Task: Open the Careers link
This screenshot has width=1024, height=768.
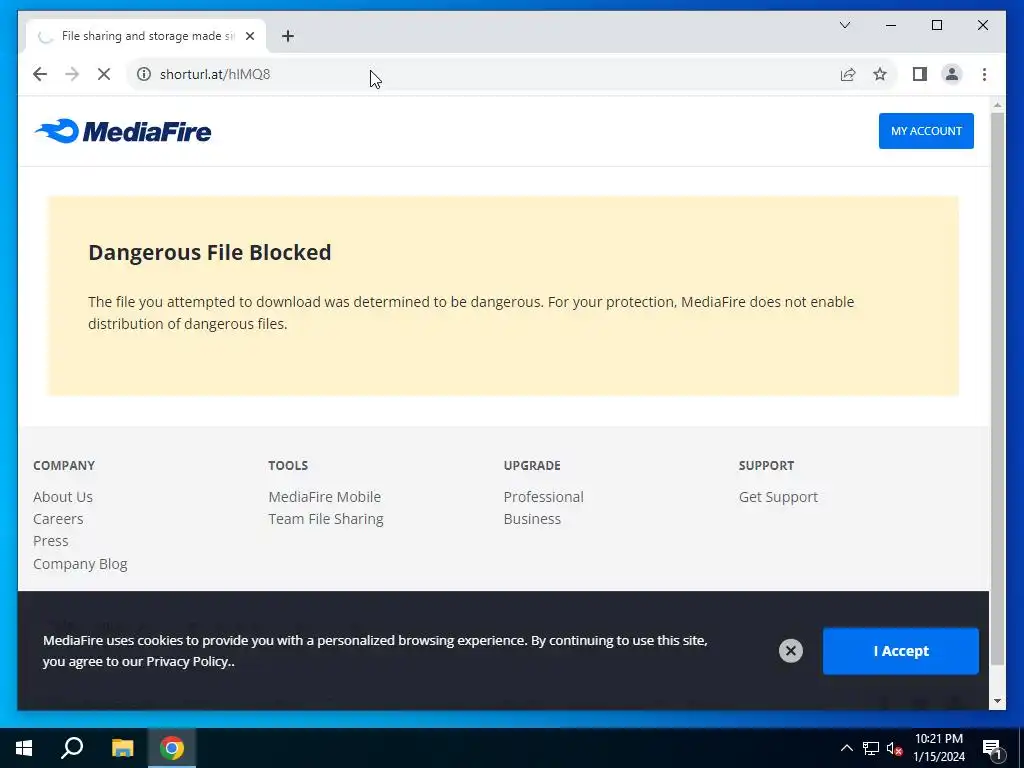Action: click(x=58, y=519)
